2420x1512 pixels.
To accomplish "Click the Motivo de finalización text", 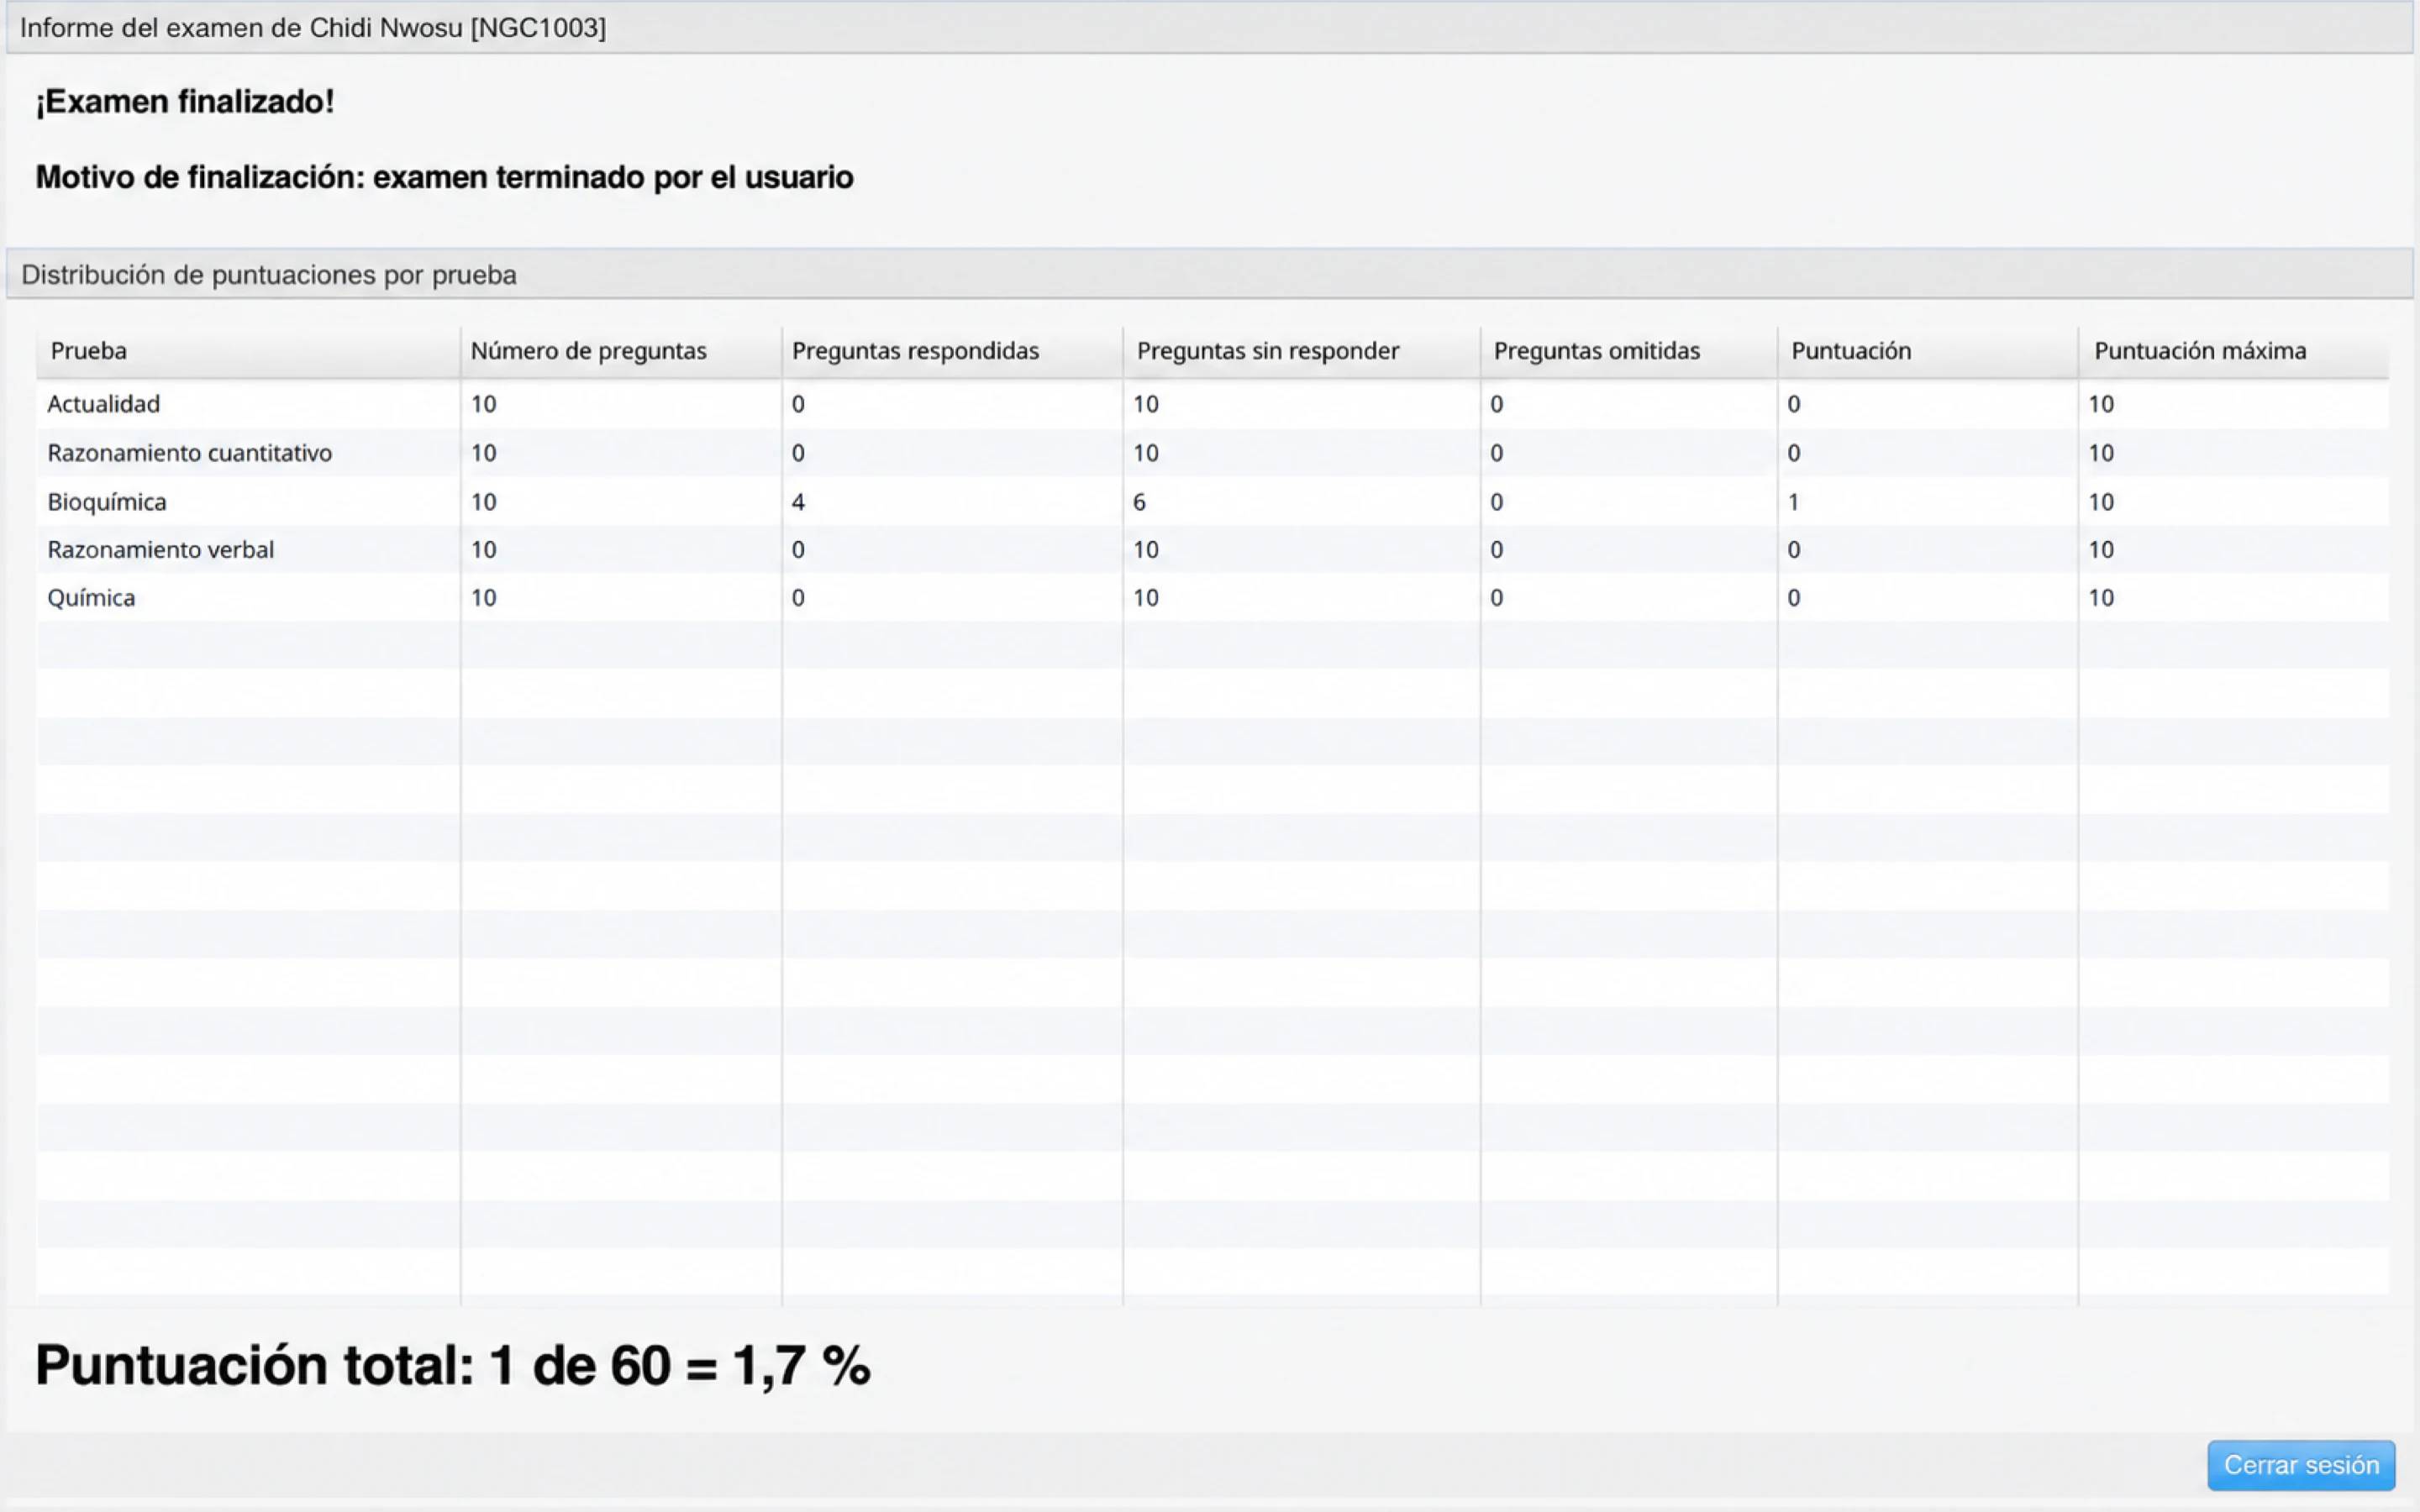I will pos(445,177).
